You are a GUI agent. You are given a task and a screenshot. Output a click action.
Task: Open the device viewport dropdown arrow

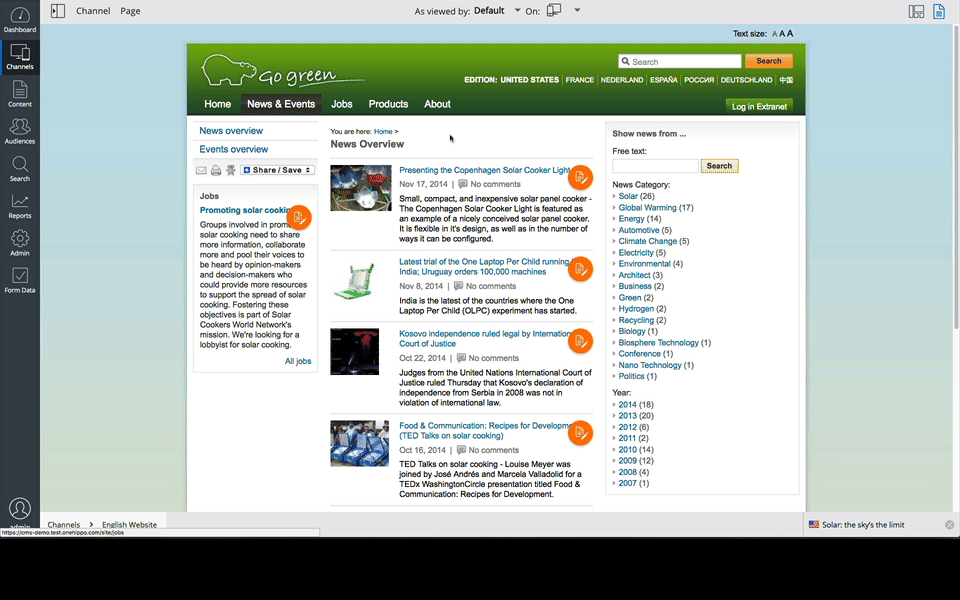click(577, 10)
